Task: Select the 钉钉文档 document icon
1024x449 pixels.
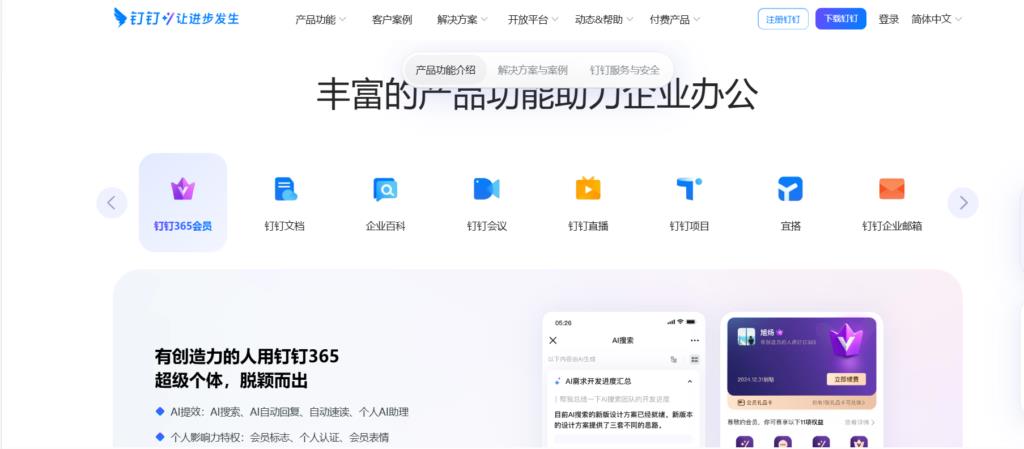Action: (x=285, y=189)
